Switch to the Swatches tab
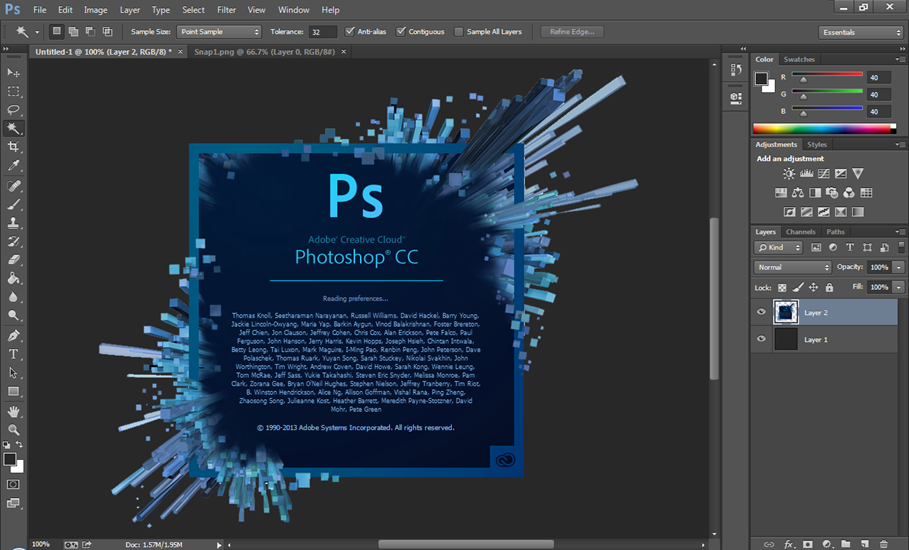 799,59
